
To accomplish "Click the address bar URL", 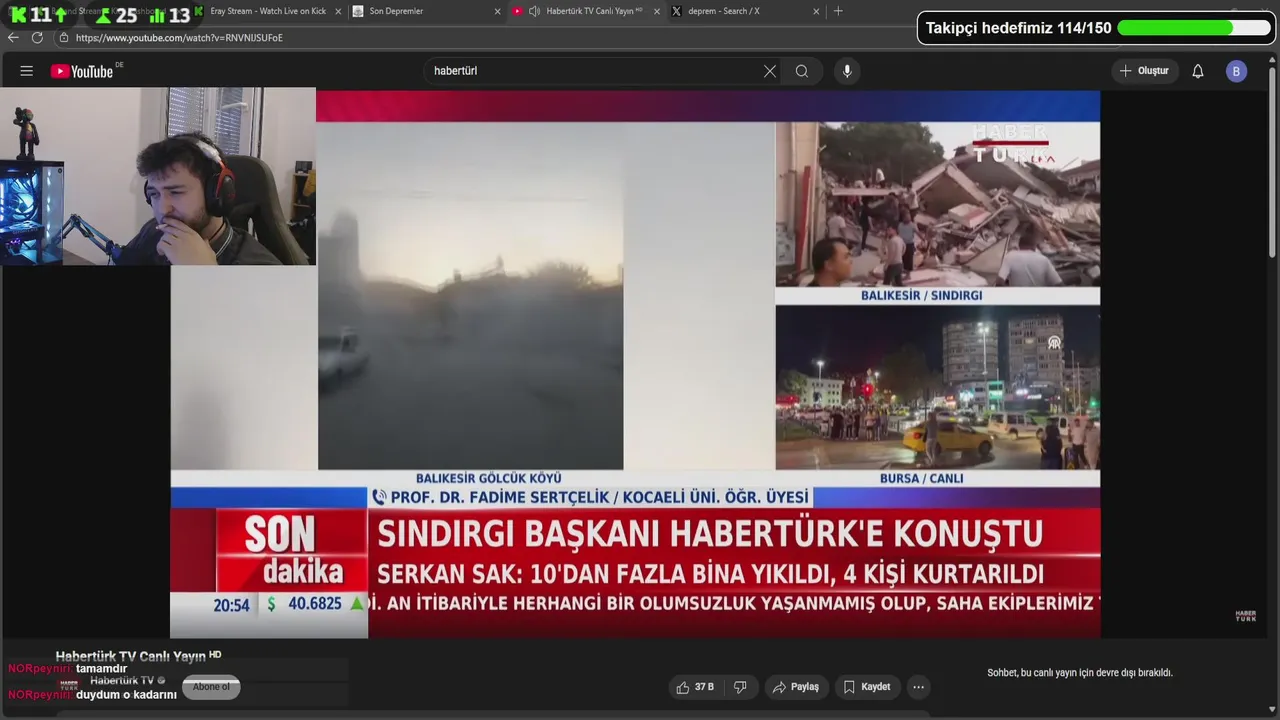I will point(179,38).
